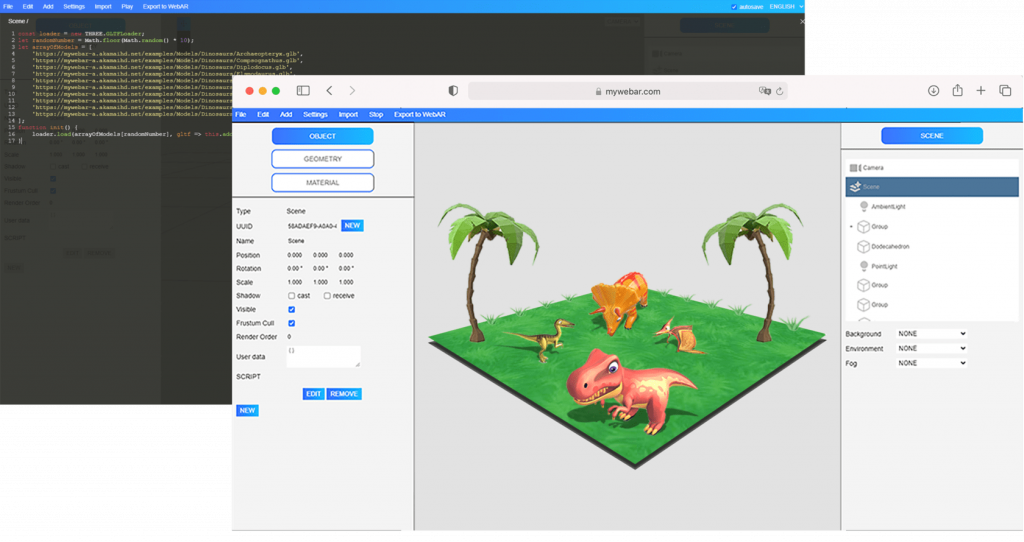Enable the Shadow receive checkbox
This screenshot has height=542, width=1024.
[328, 296]
